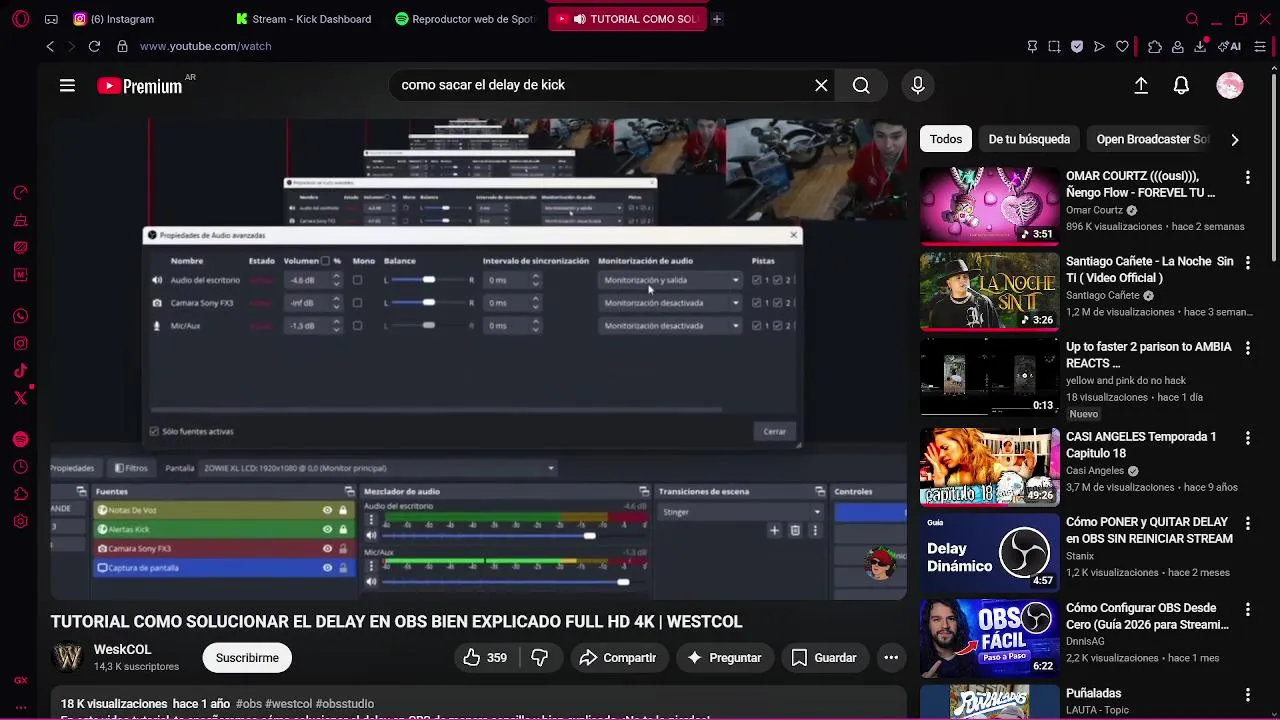The height and width of the screenshot is (720, 1280).
Task: Click the WeskCOL channel avatar
Action: pyautogui.click(x=68, y=657)
